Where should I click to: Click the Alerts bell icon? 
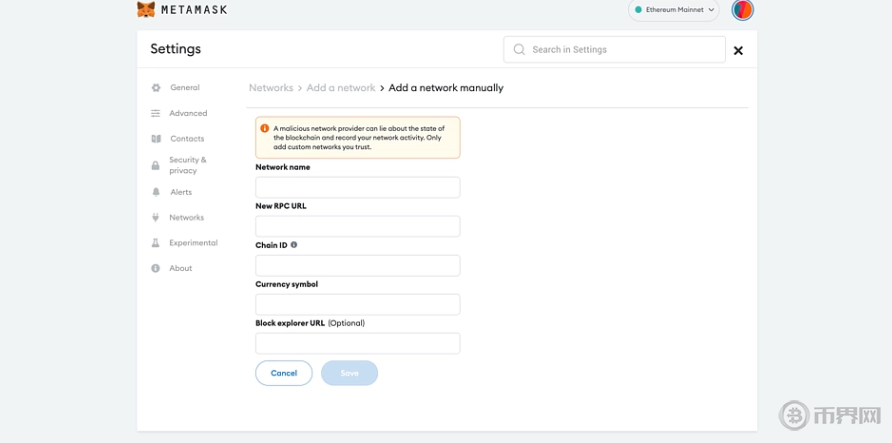[156, 192]
